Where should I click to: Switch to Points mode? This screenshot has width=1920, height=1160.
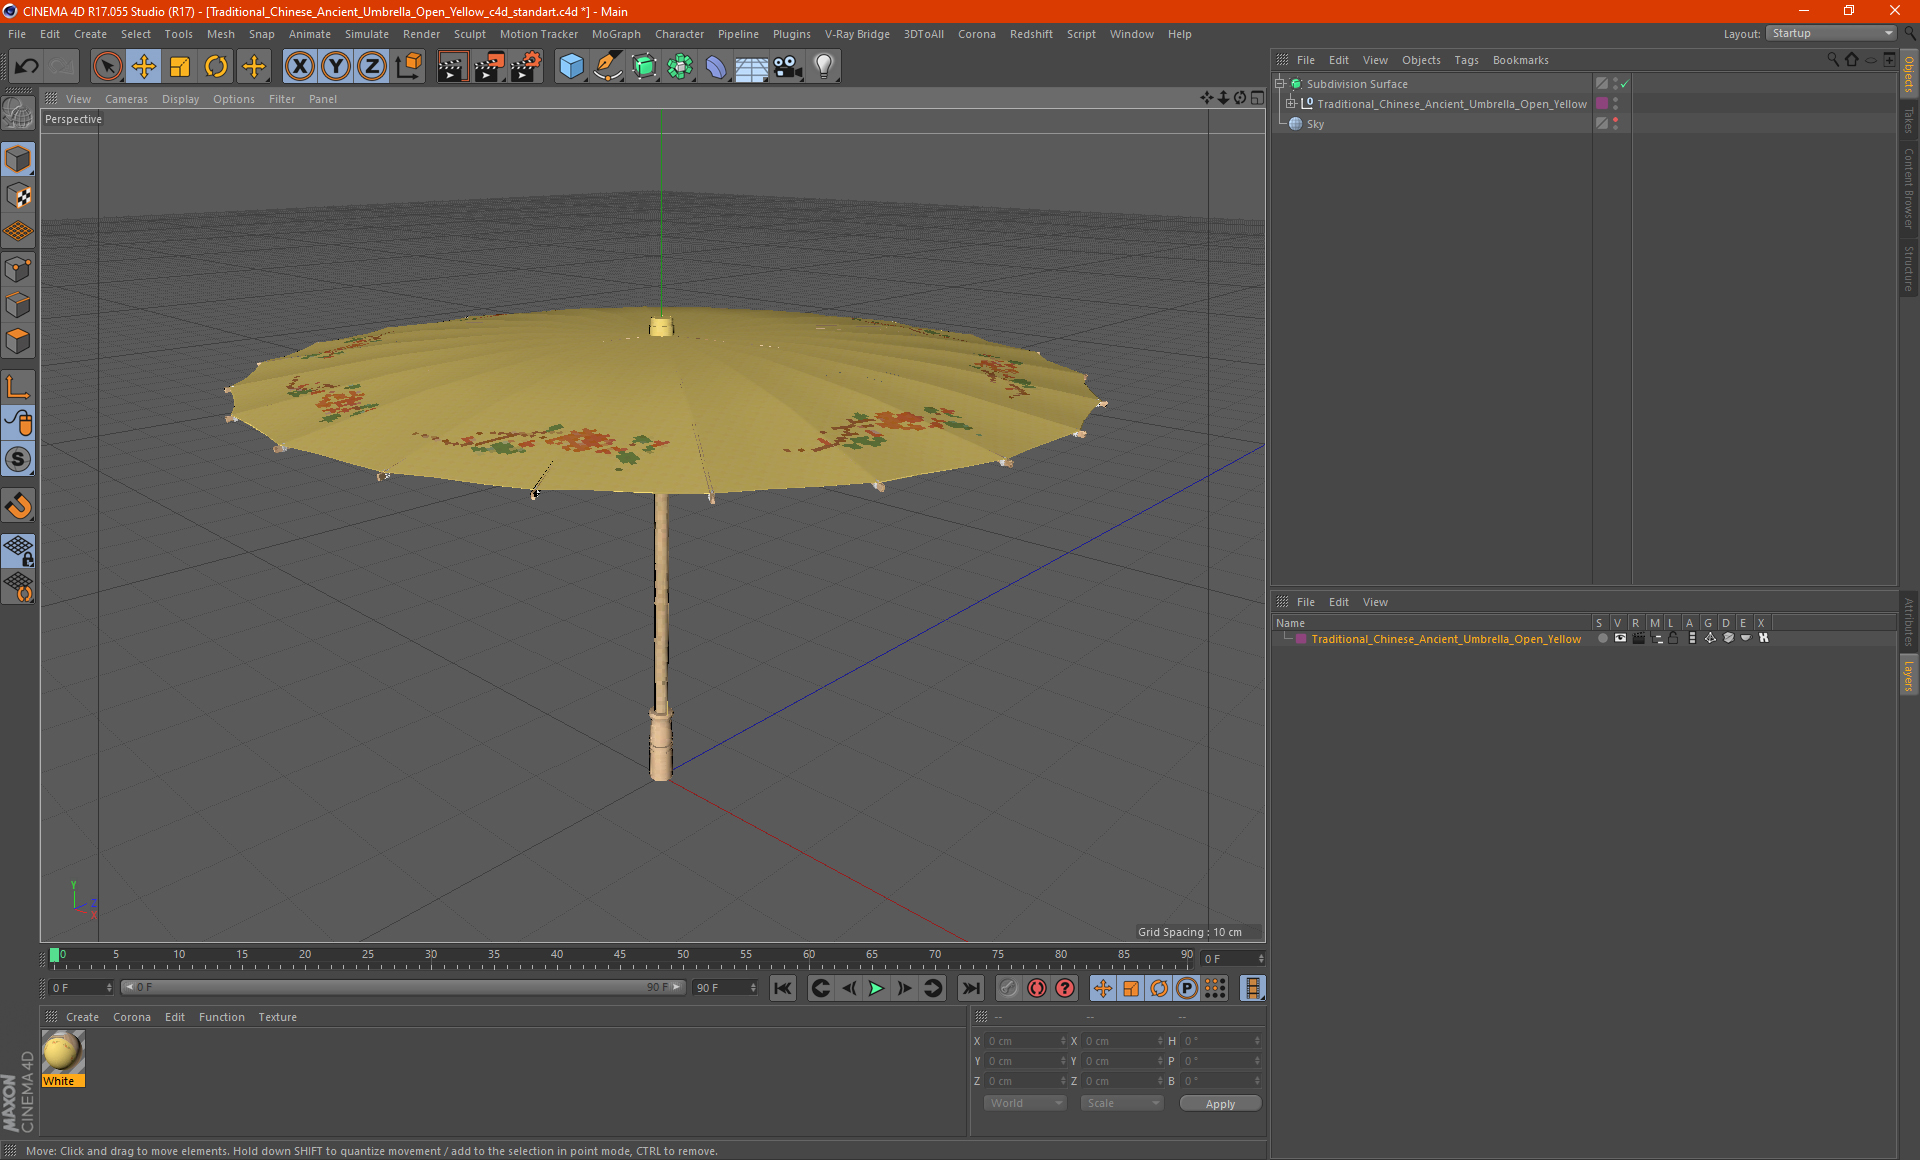[18, 269]
